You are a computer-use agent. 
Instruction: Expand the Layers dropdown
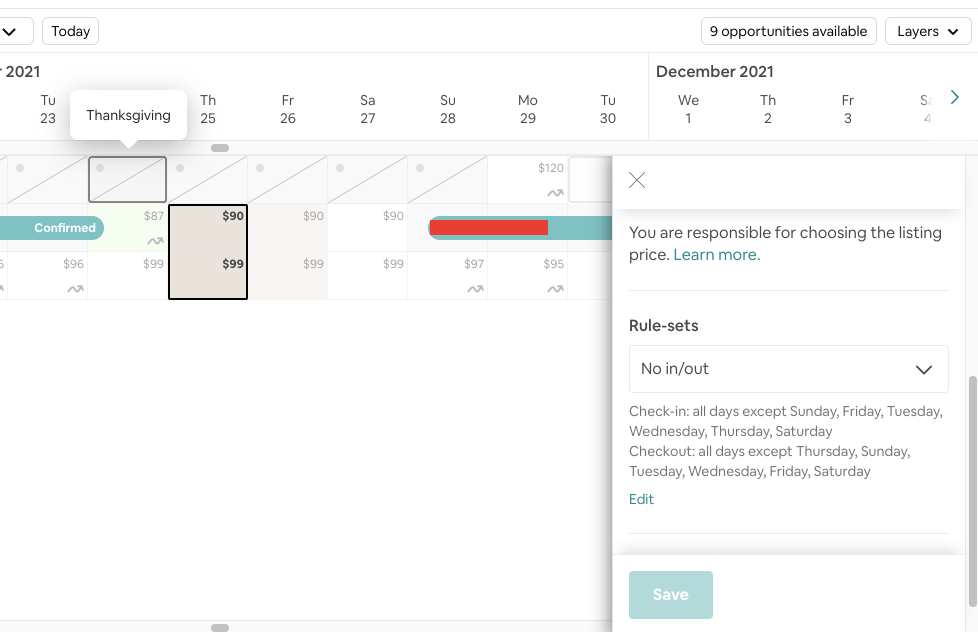click(x=929, y=31)
